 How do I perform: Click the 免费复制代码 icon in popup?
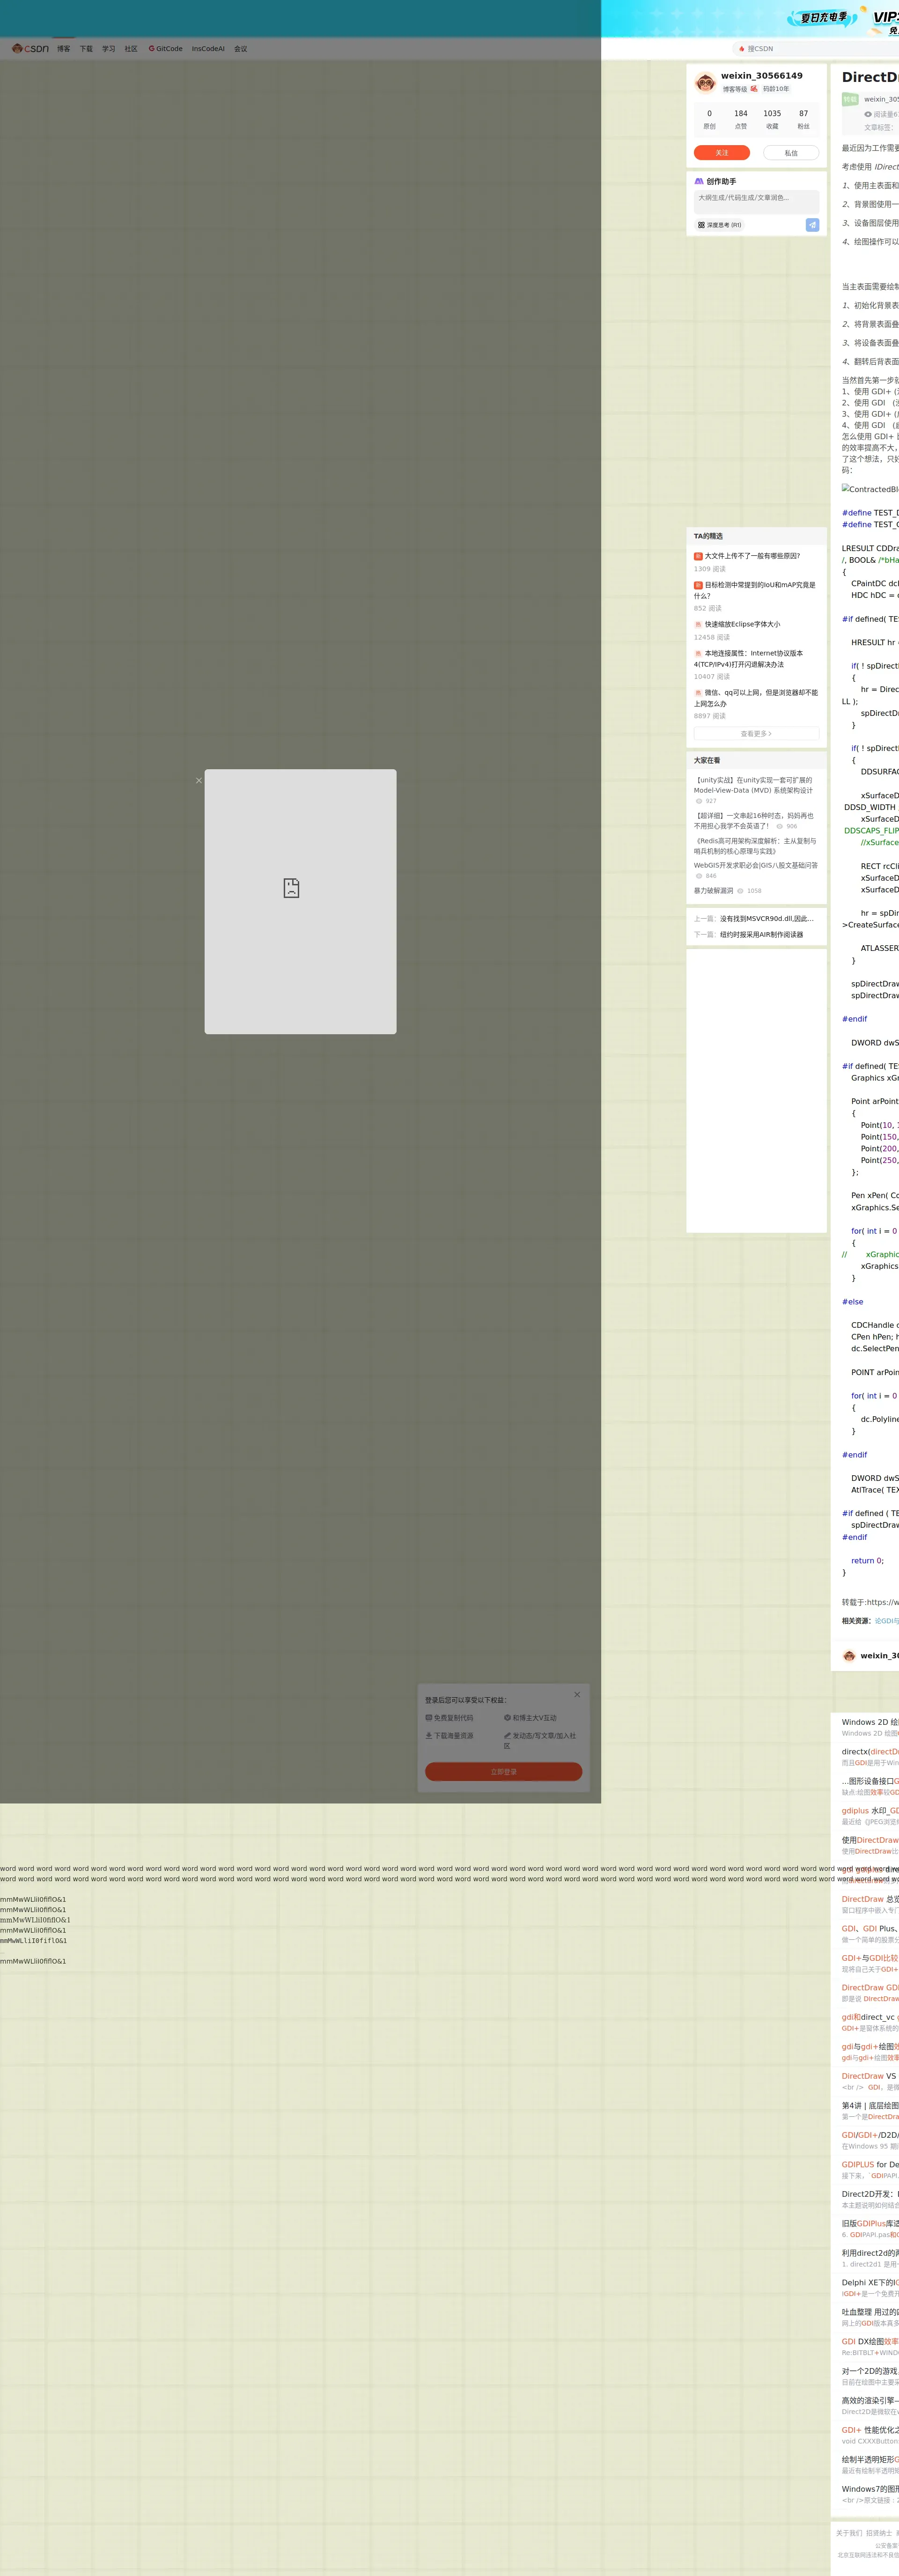pos(429,1717)
